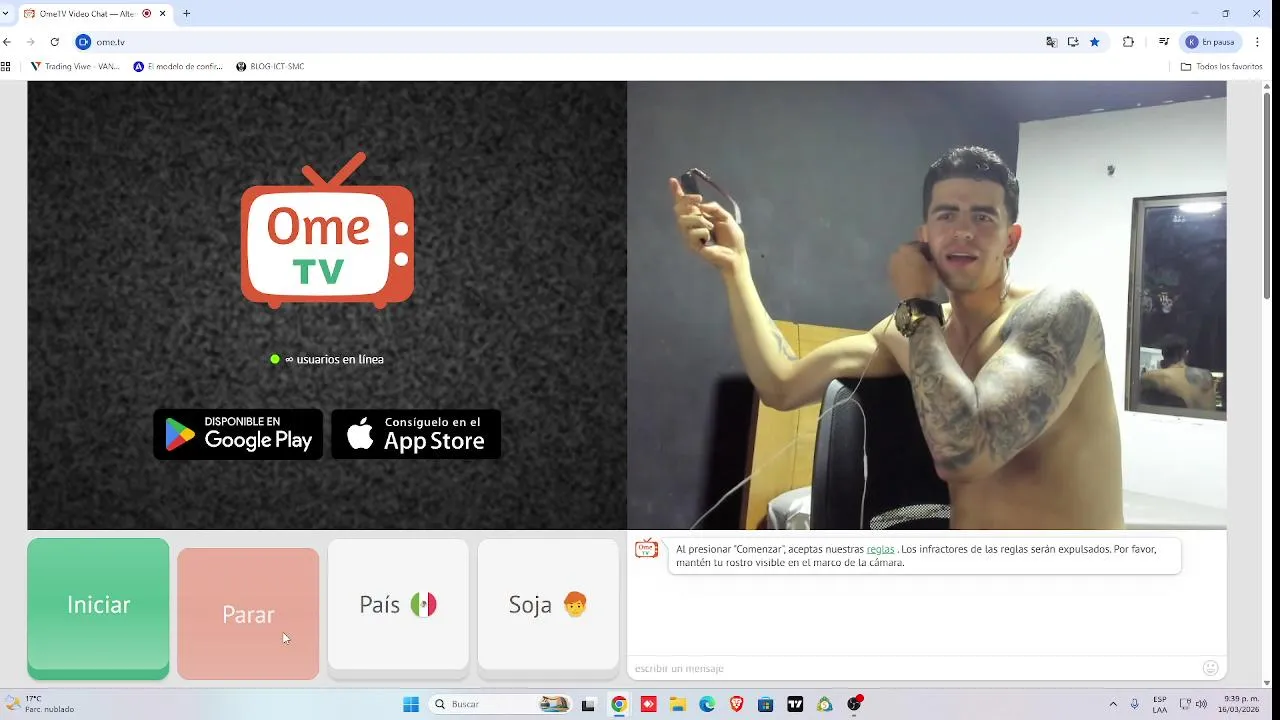Open the weather widget showing 17°C
Image resolution: width=1280 pixels, height=720 pixels.
pos(40,704)
